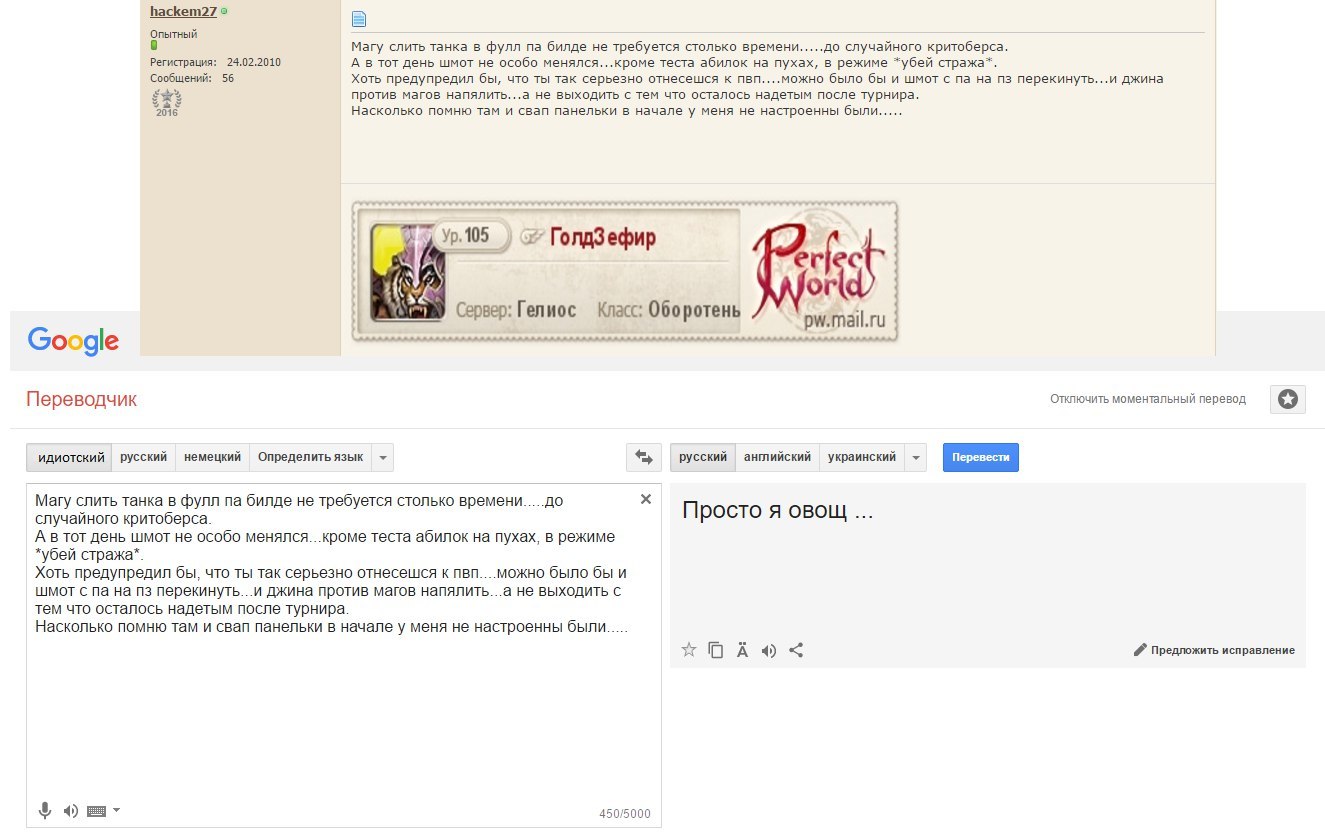Click the microphone voice input icon
Image resolution: width=1325 pixels, height=840 pixels.
(x=45, y=810)
